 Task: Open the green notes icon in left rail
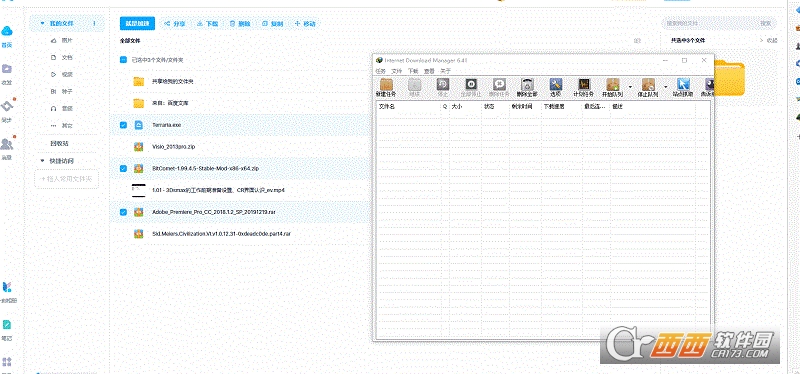click(7, 325)
